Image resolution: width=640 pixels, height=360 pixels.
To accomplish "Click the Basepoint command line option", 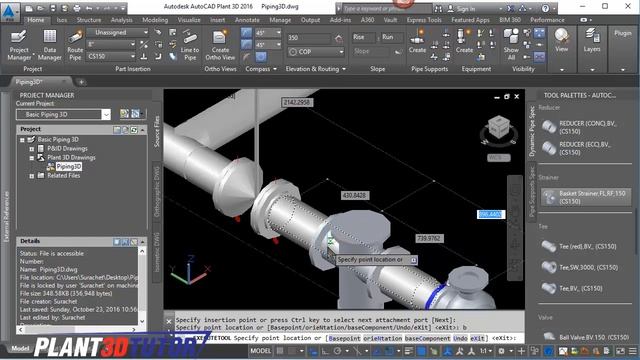I will pyautogui.click(x=344, y=338).
